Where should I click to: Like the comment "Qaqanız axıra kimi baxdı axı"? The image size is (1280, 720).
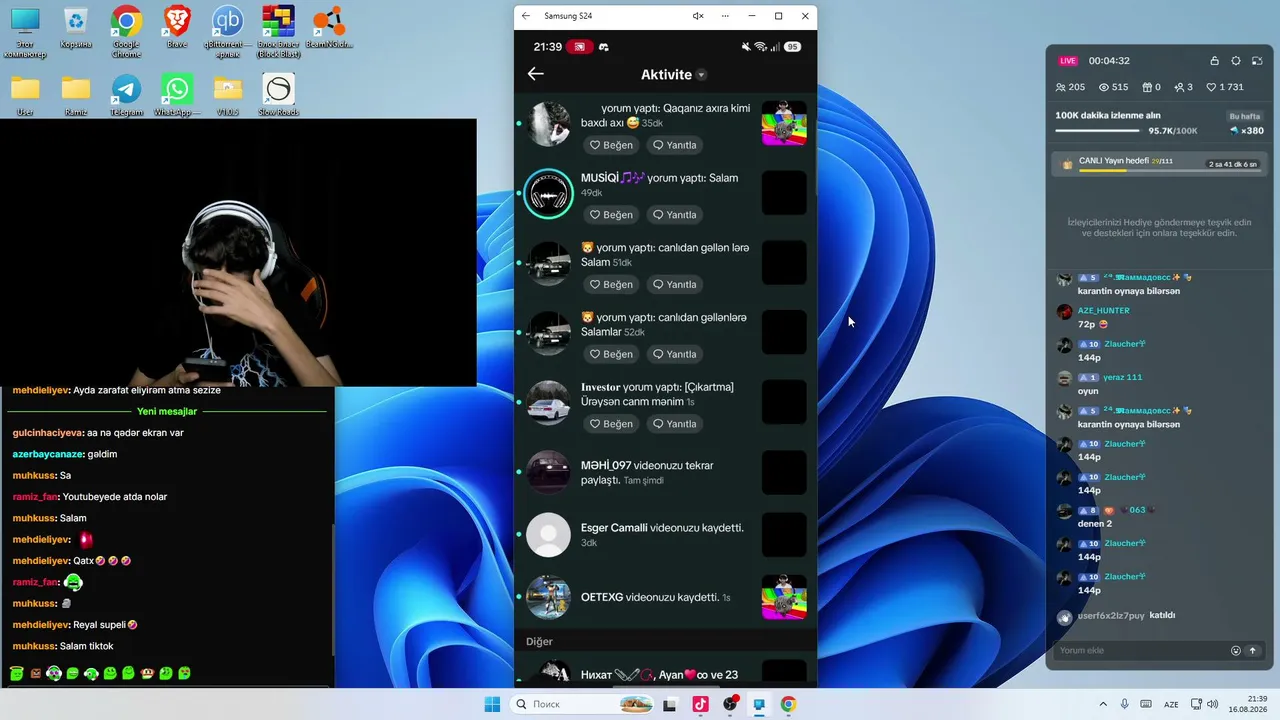(x=611, y=145)
